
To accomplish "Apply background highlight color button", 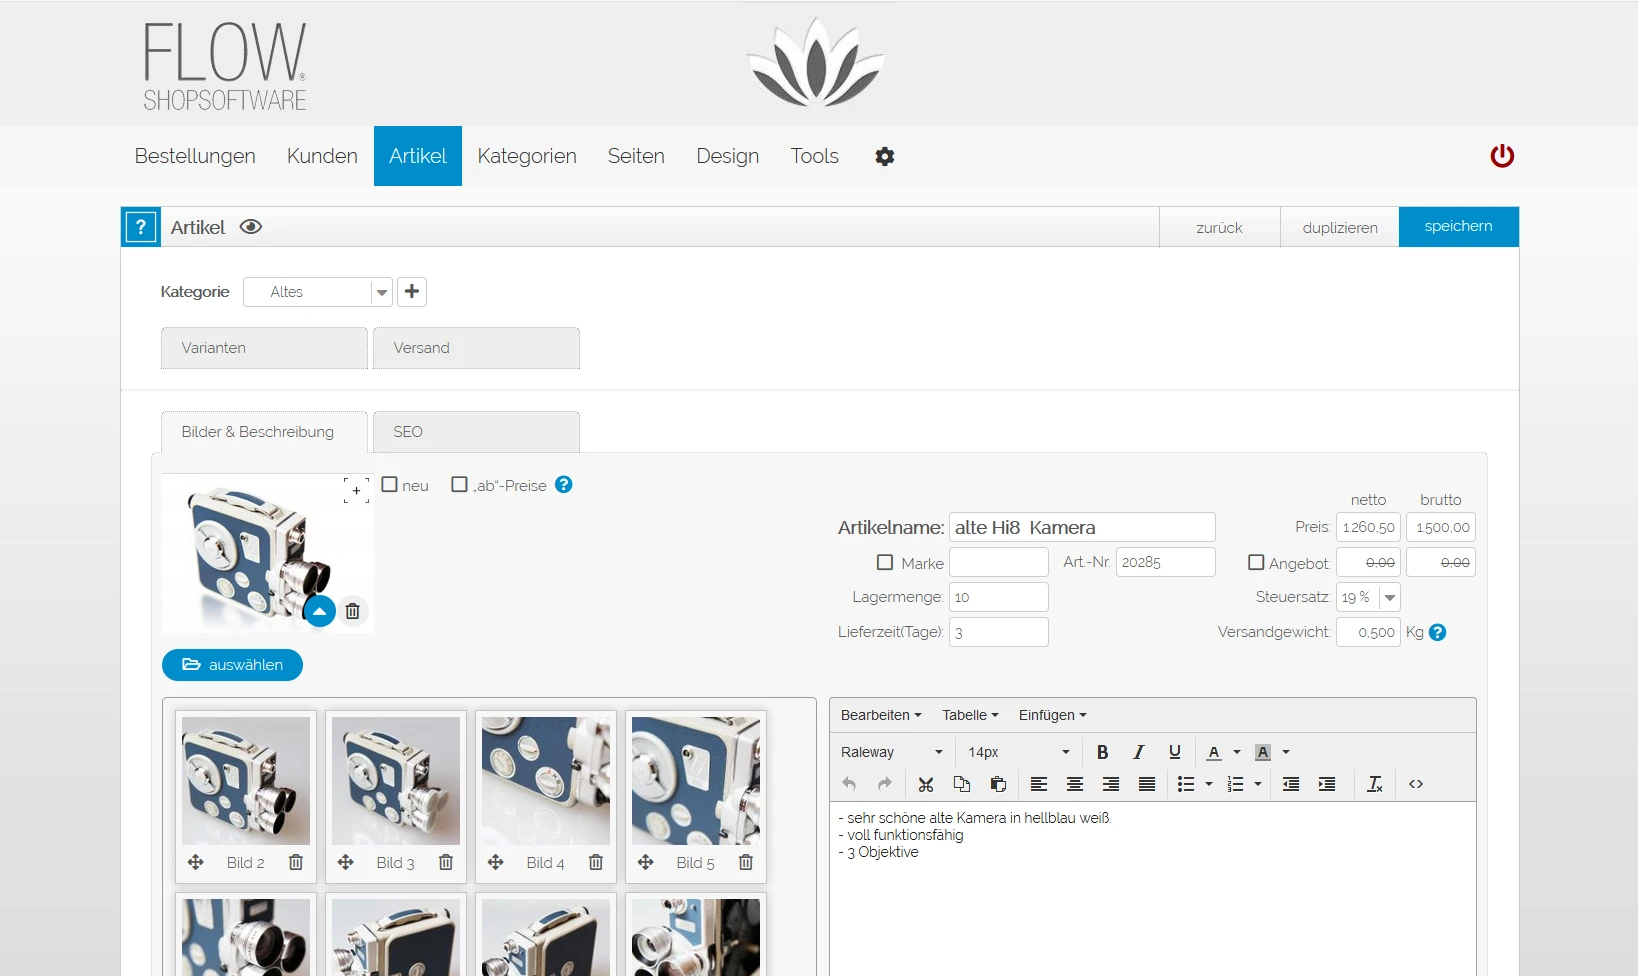I will (x=1263, y=752).
